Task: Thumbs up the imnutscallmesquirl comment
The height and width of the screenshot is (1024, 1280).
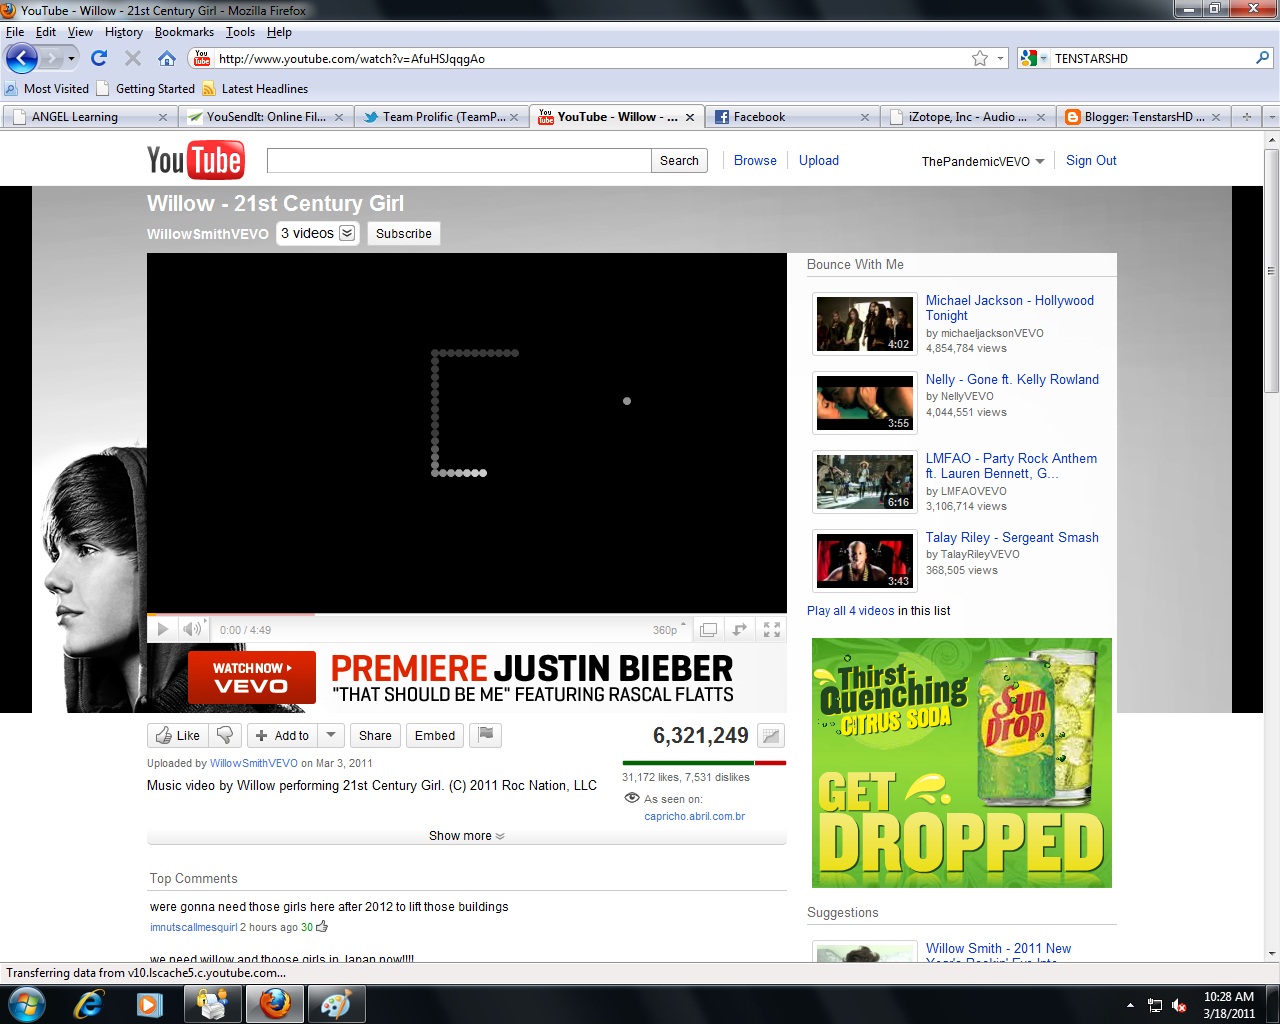Action: [322, 927]
